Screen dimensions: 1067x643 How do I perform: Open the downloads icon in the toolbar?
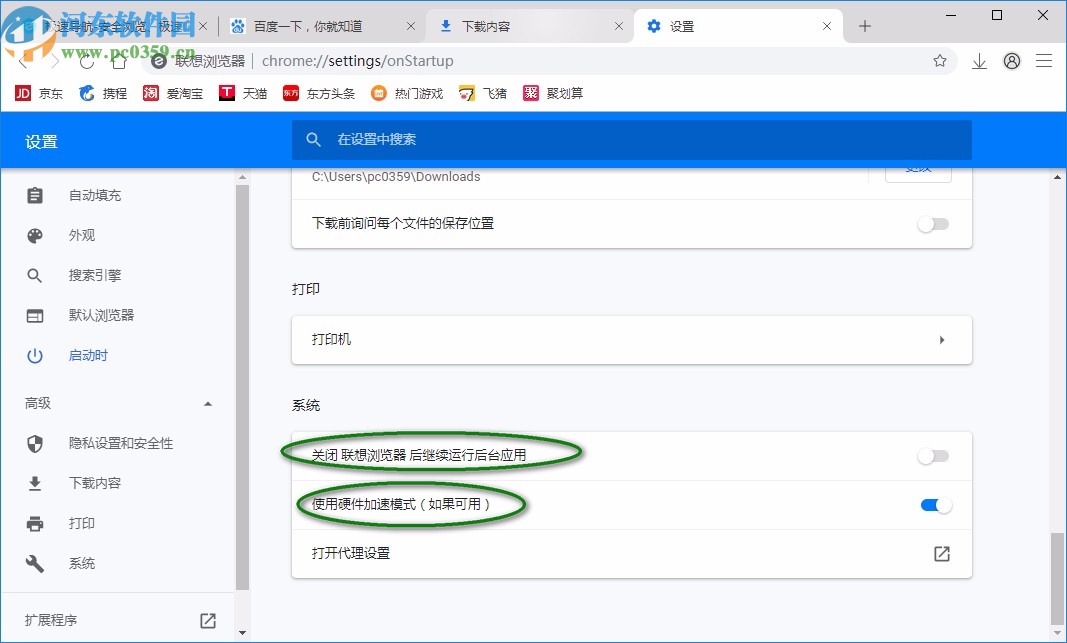pos(979,61)
